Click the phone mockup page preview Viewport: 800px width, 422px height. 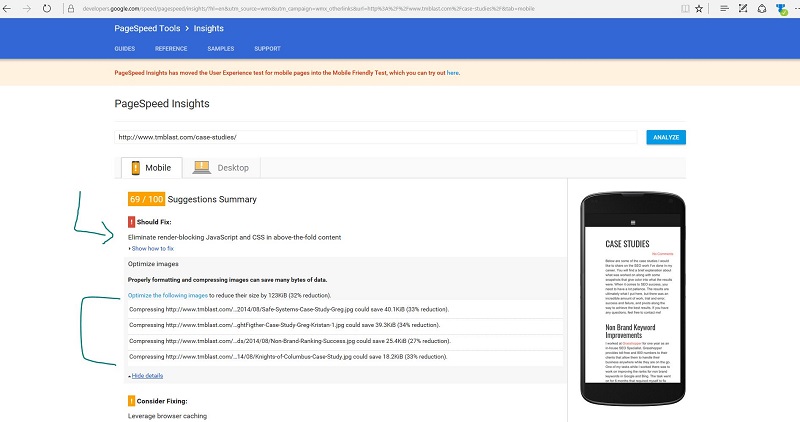(633, 305)
